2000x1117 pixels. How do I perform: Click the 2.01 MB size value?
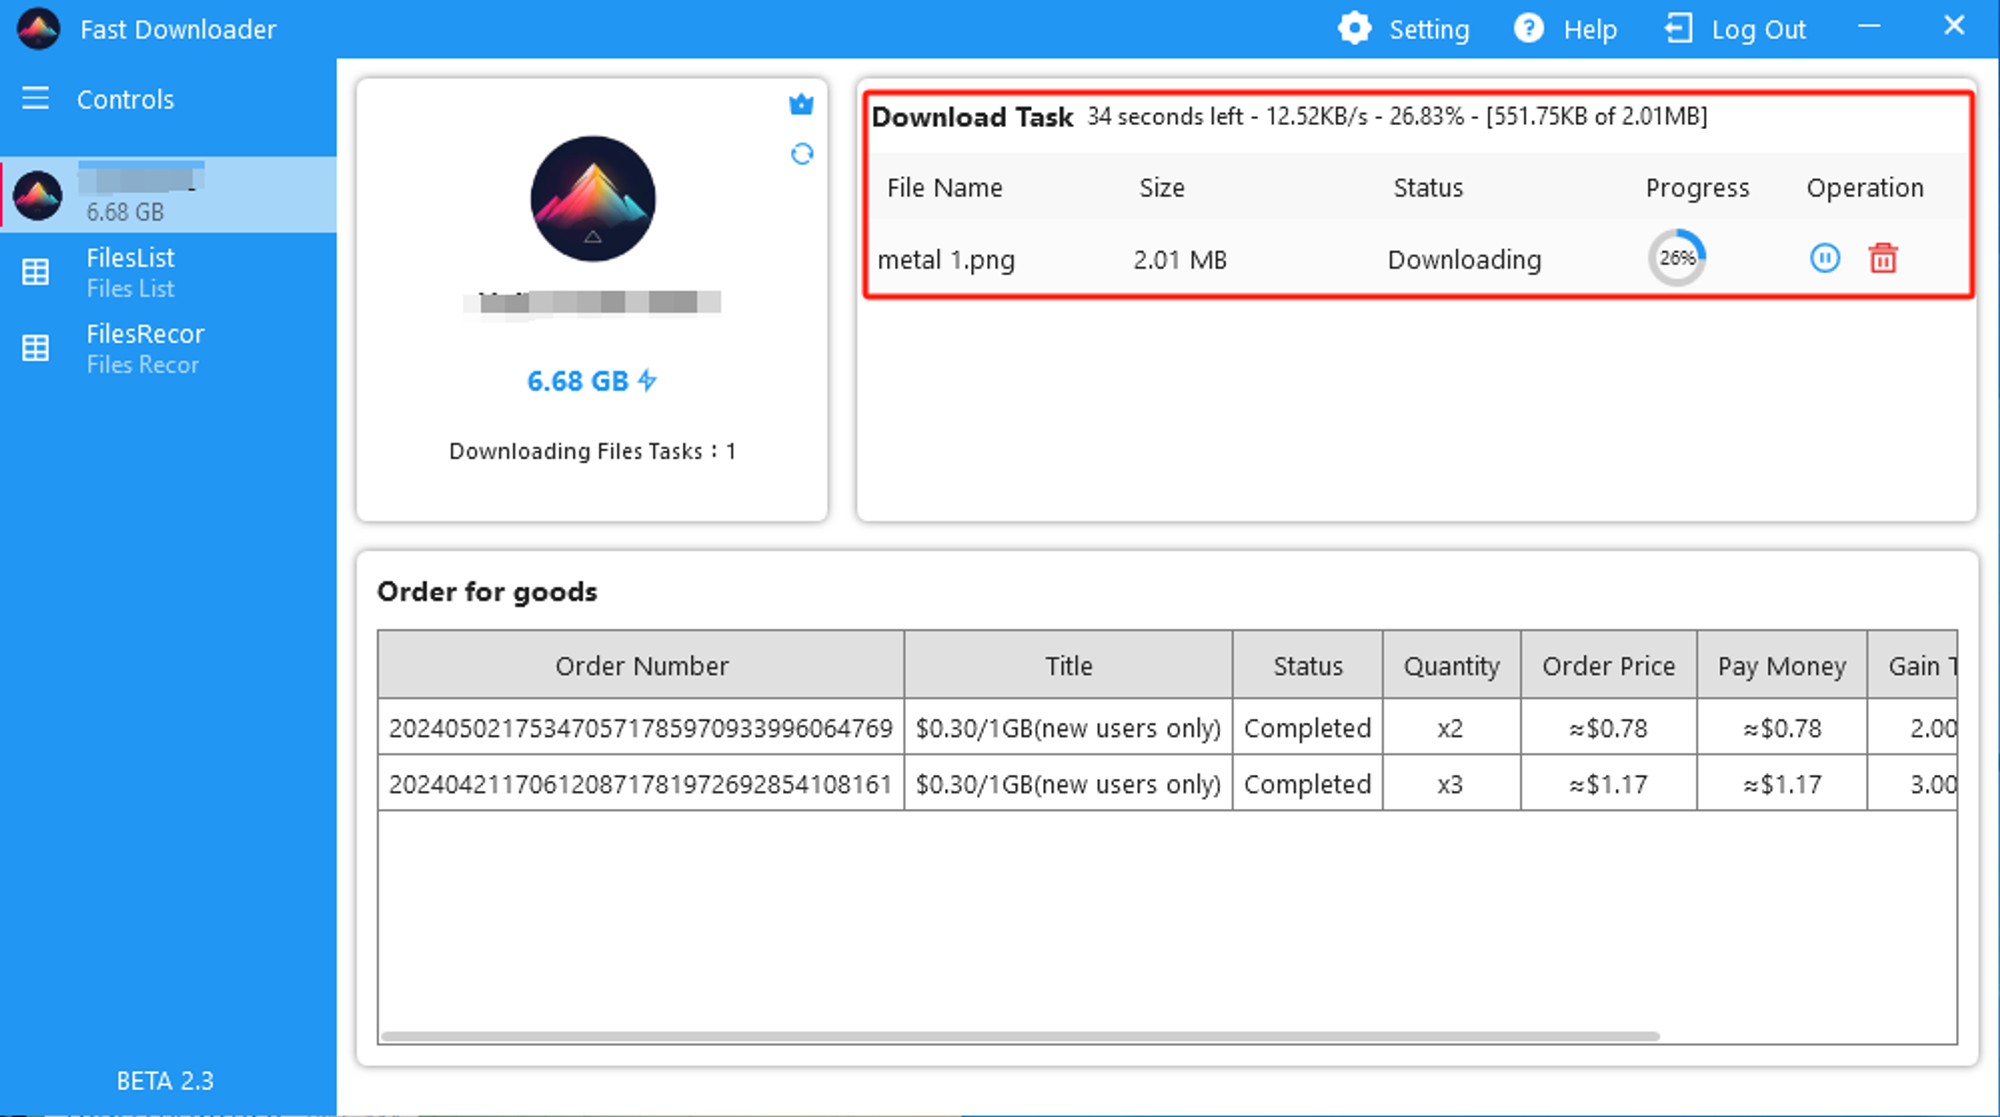[1180, 260]
